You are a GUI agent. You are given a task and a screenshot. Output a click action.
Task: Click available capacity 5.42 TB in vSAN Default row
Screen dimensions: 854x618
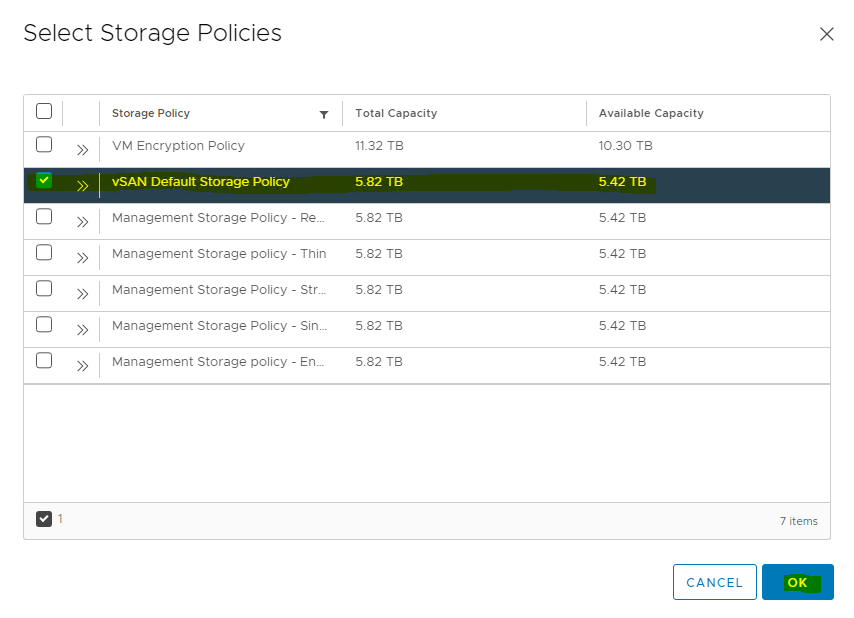(x=623, y=182)
